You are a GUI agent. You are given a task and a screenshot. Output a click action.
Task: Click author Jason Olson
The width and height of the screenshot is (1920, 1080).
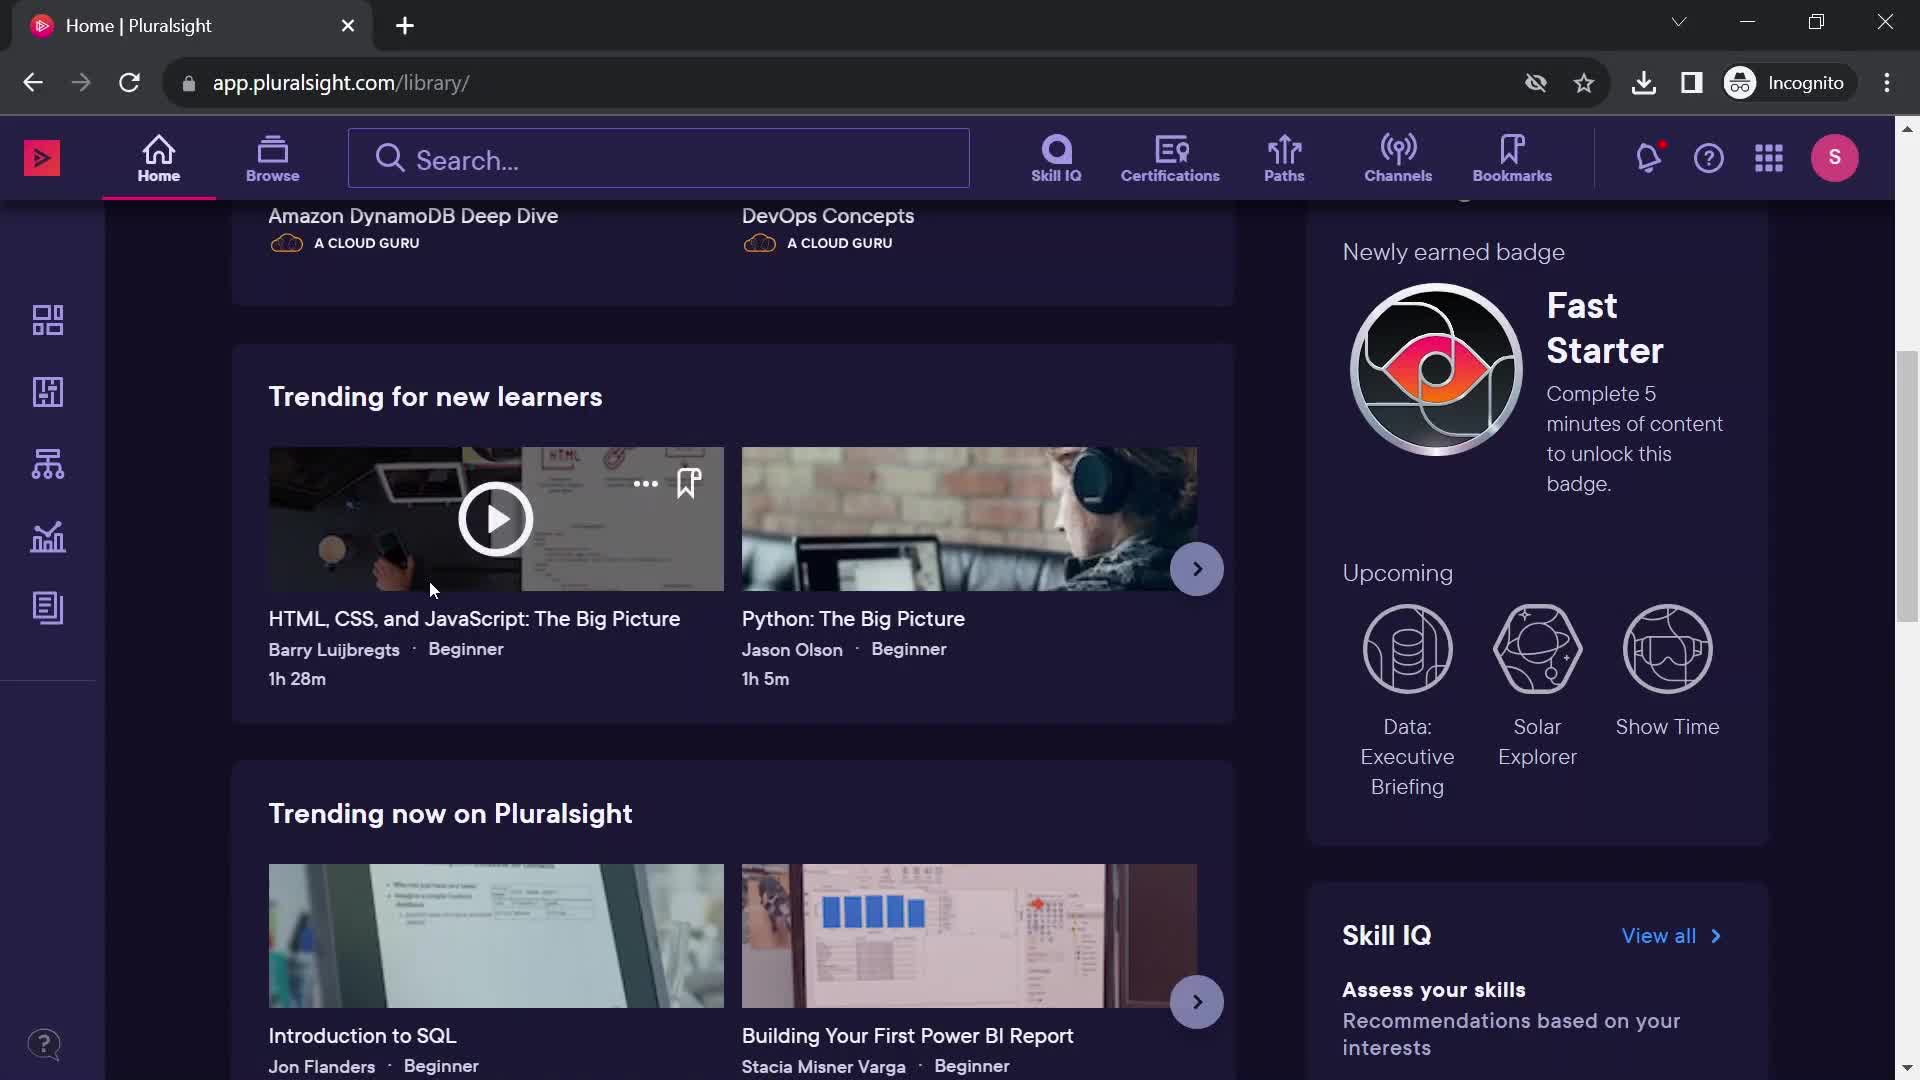[x=792, y=650]
